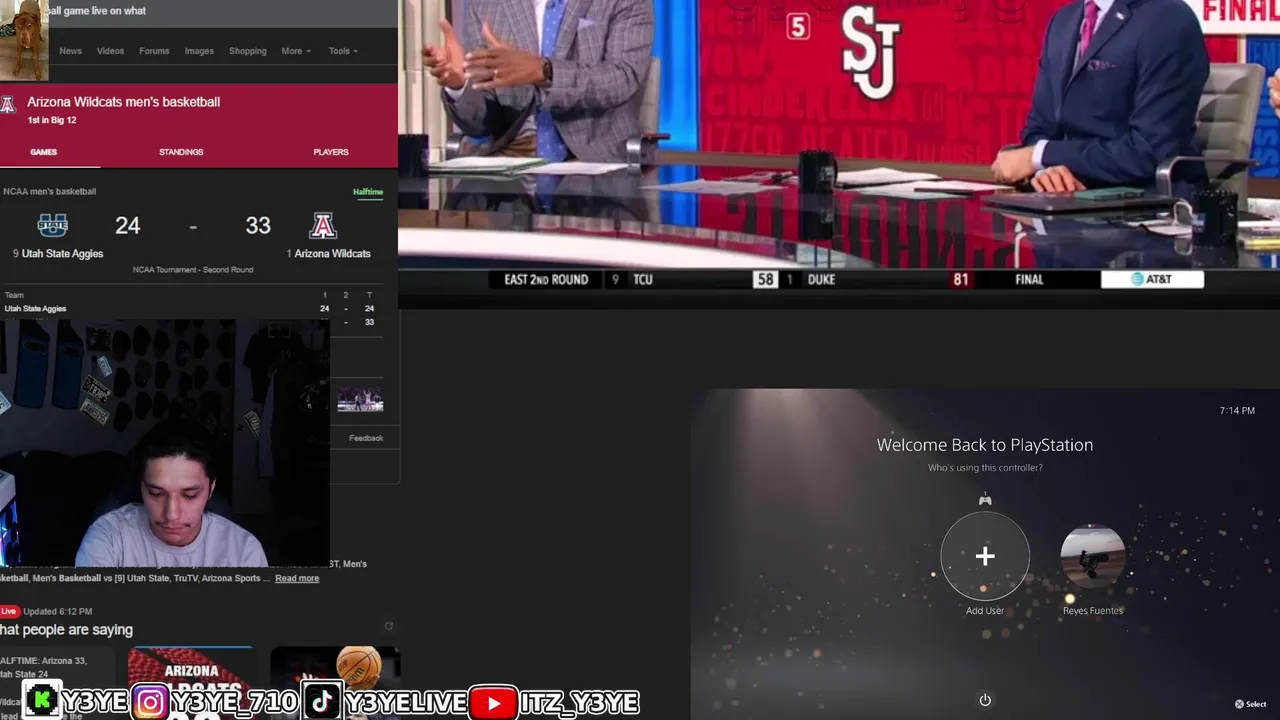Click the NCAA men's basketball label

tap(50, 191)
